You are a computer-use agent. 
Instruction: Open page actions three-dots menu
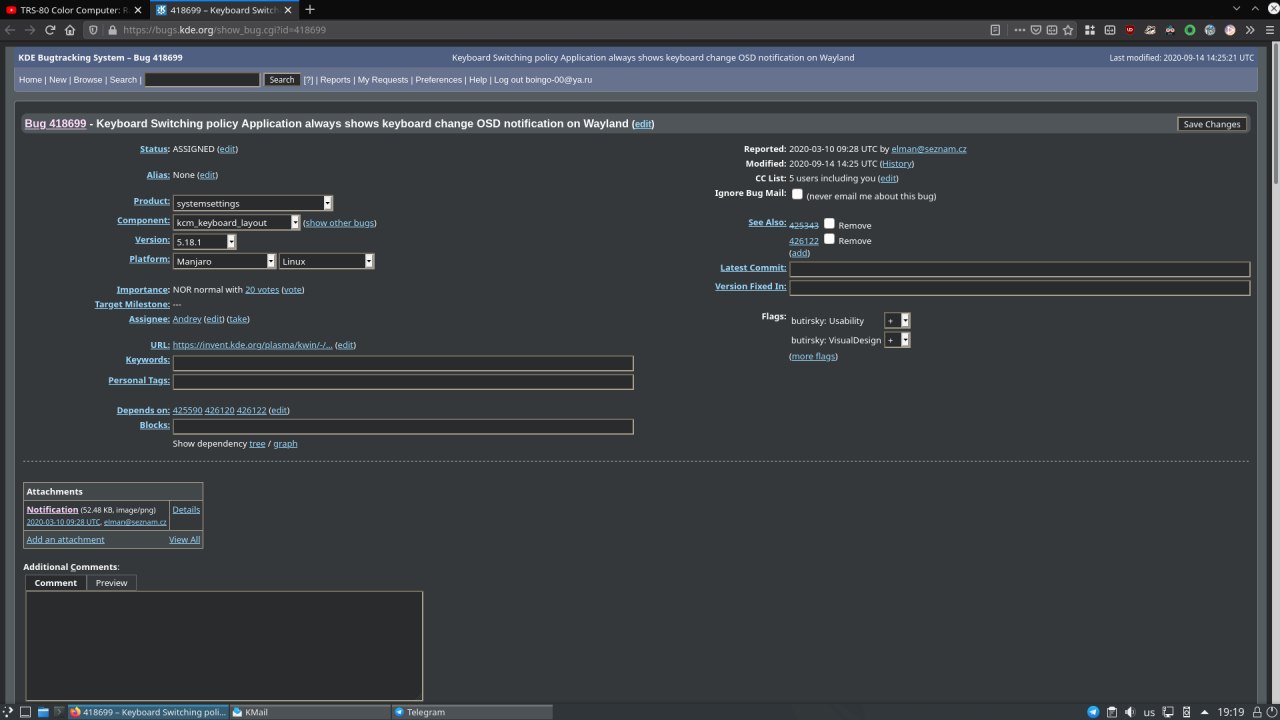click(1019, 30)
